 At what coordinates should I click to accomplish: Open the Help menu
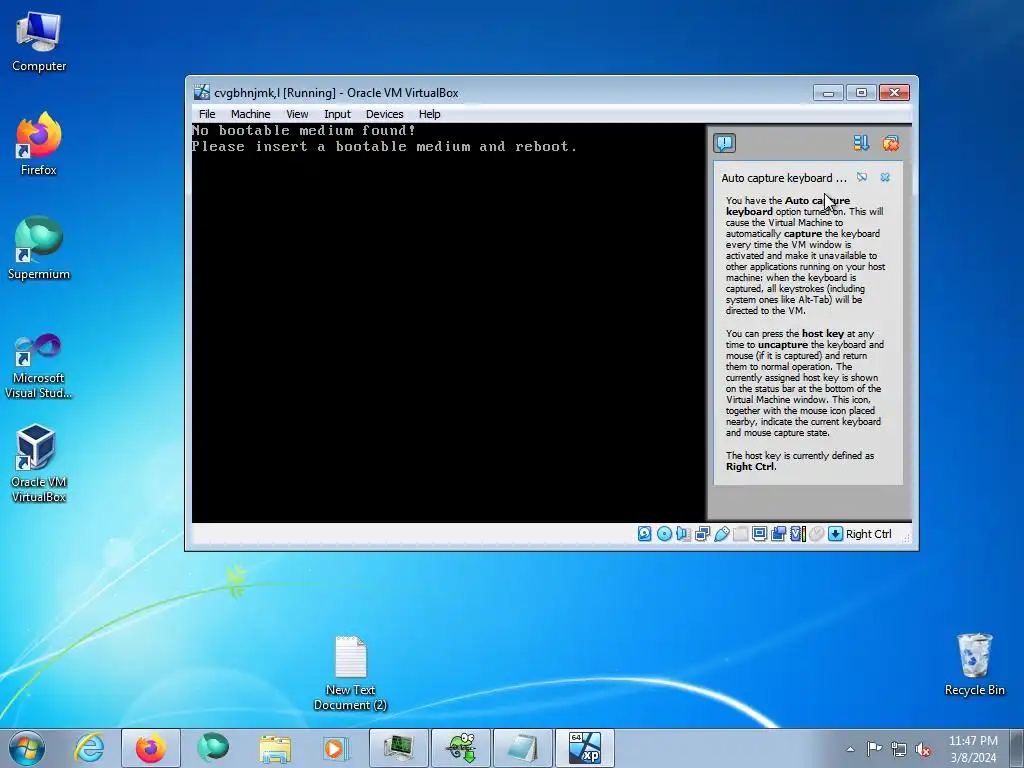pos(429,114)
